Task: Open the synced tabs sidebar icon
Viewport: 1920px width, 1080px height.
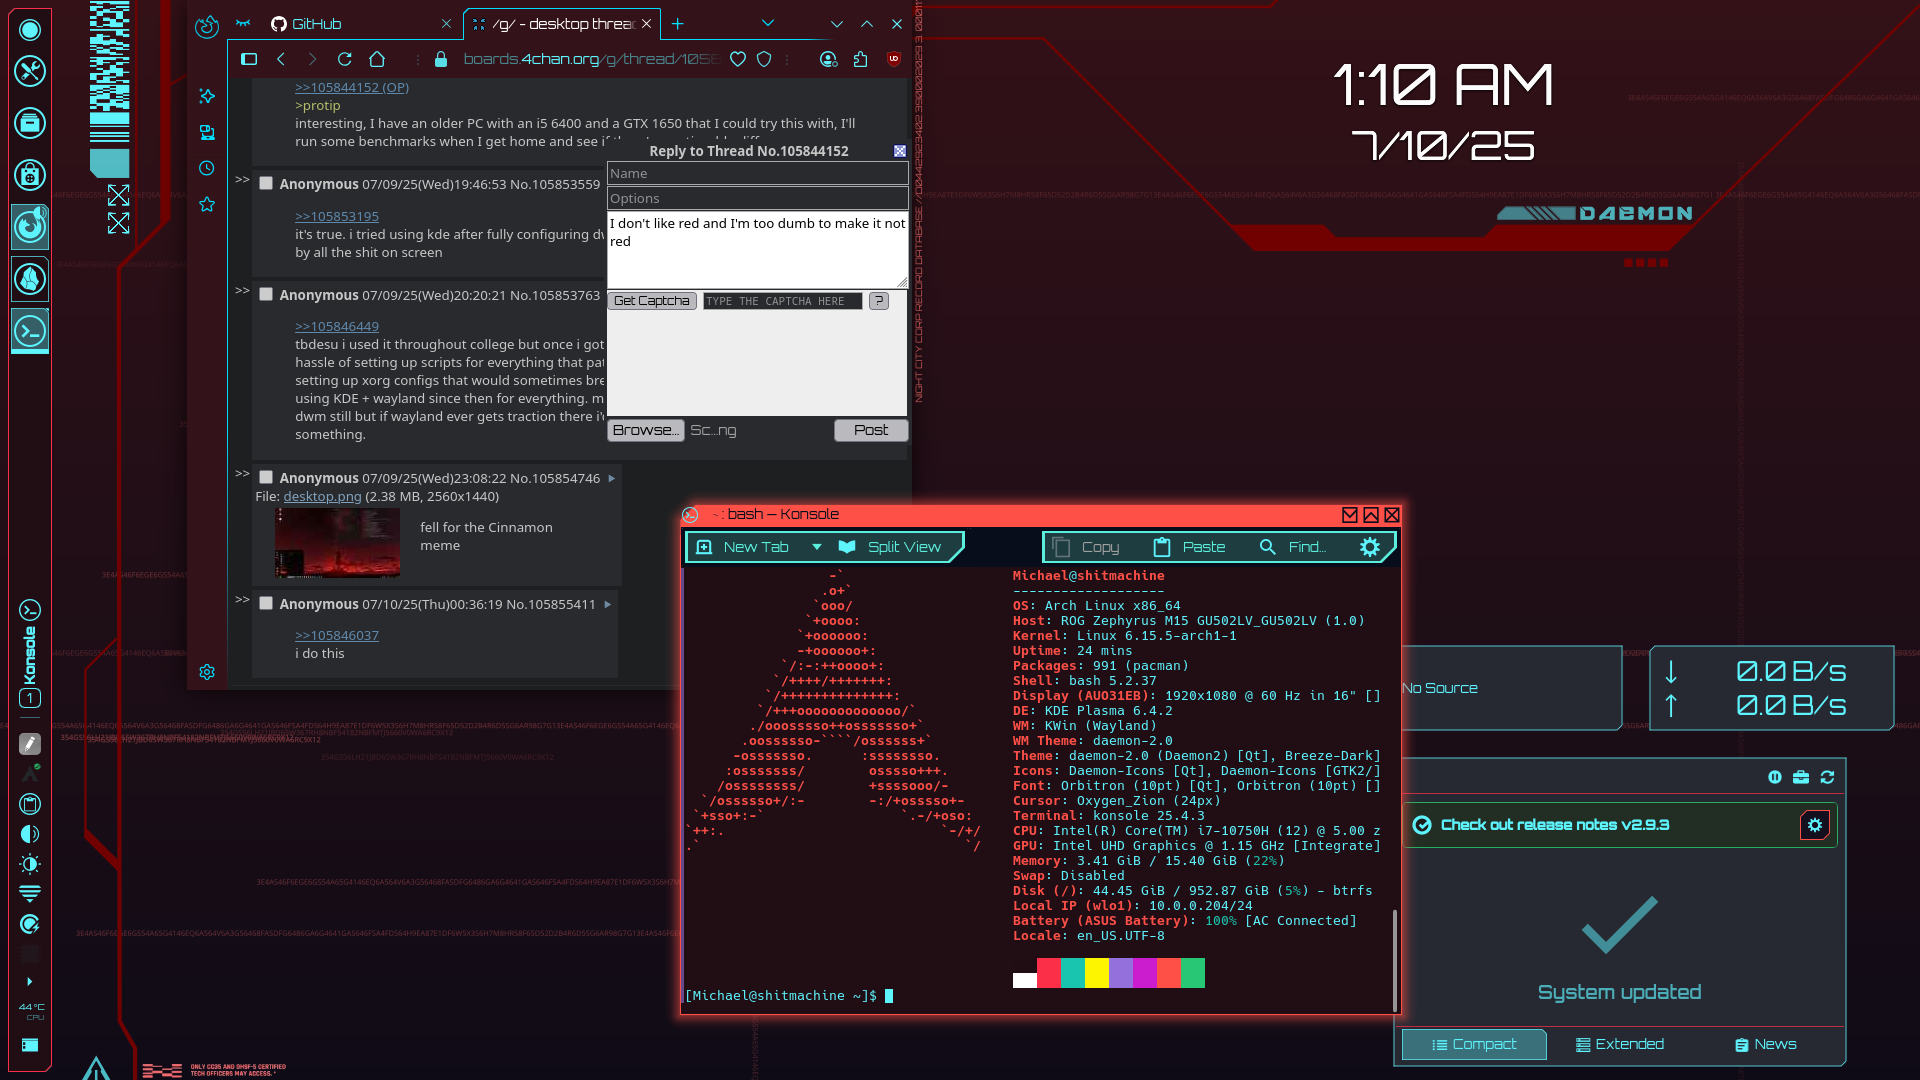Action: [207, 132]
